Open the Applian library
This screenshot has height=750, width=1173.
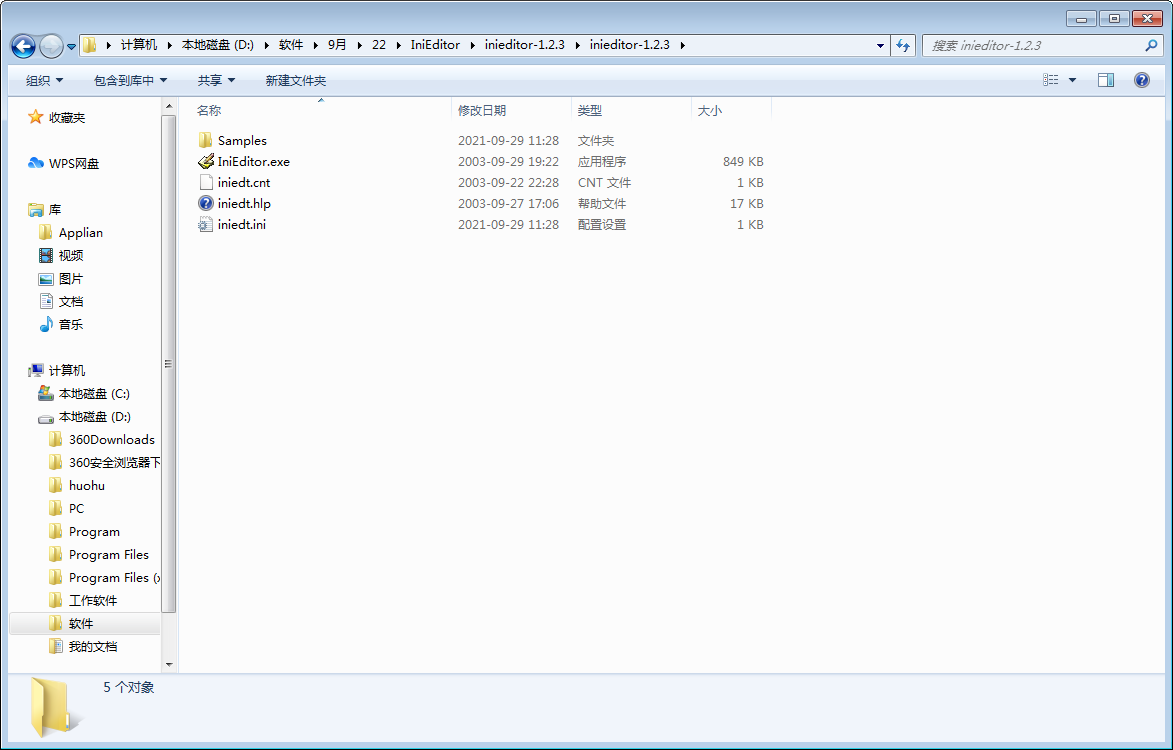coord(81,233)
